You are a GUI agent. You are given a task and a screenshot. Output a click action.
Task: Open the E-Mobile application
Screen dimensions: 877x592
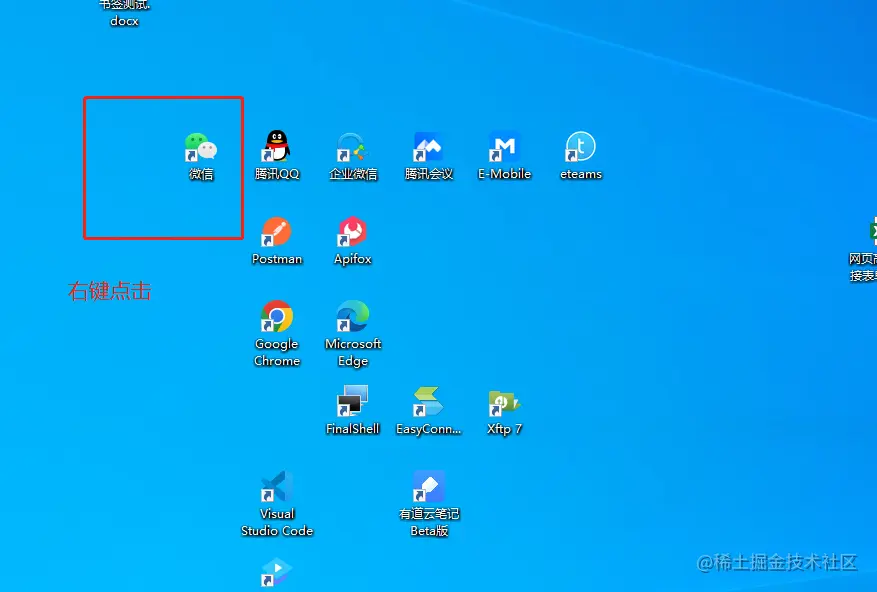click(x=505, y=147)
